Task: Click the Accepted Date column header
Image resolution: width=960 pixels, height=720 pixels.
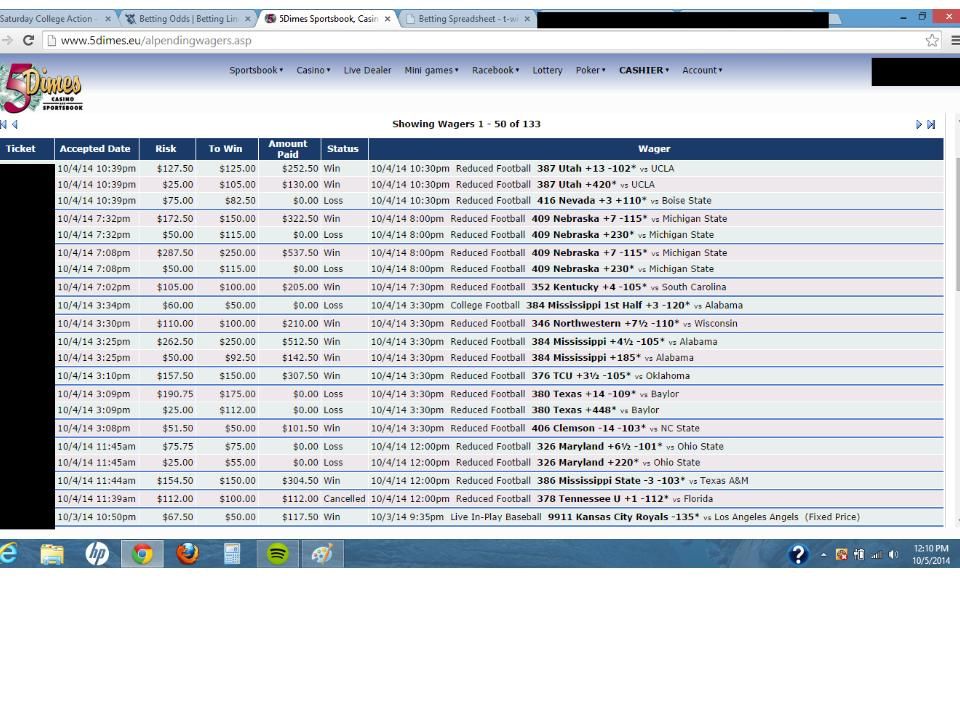Action: click(x=95, y=149)
